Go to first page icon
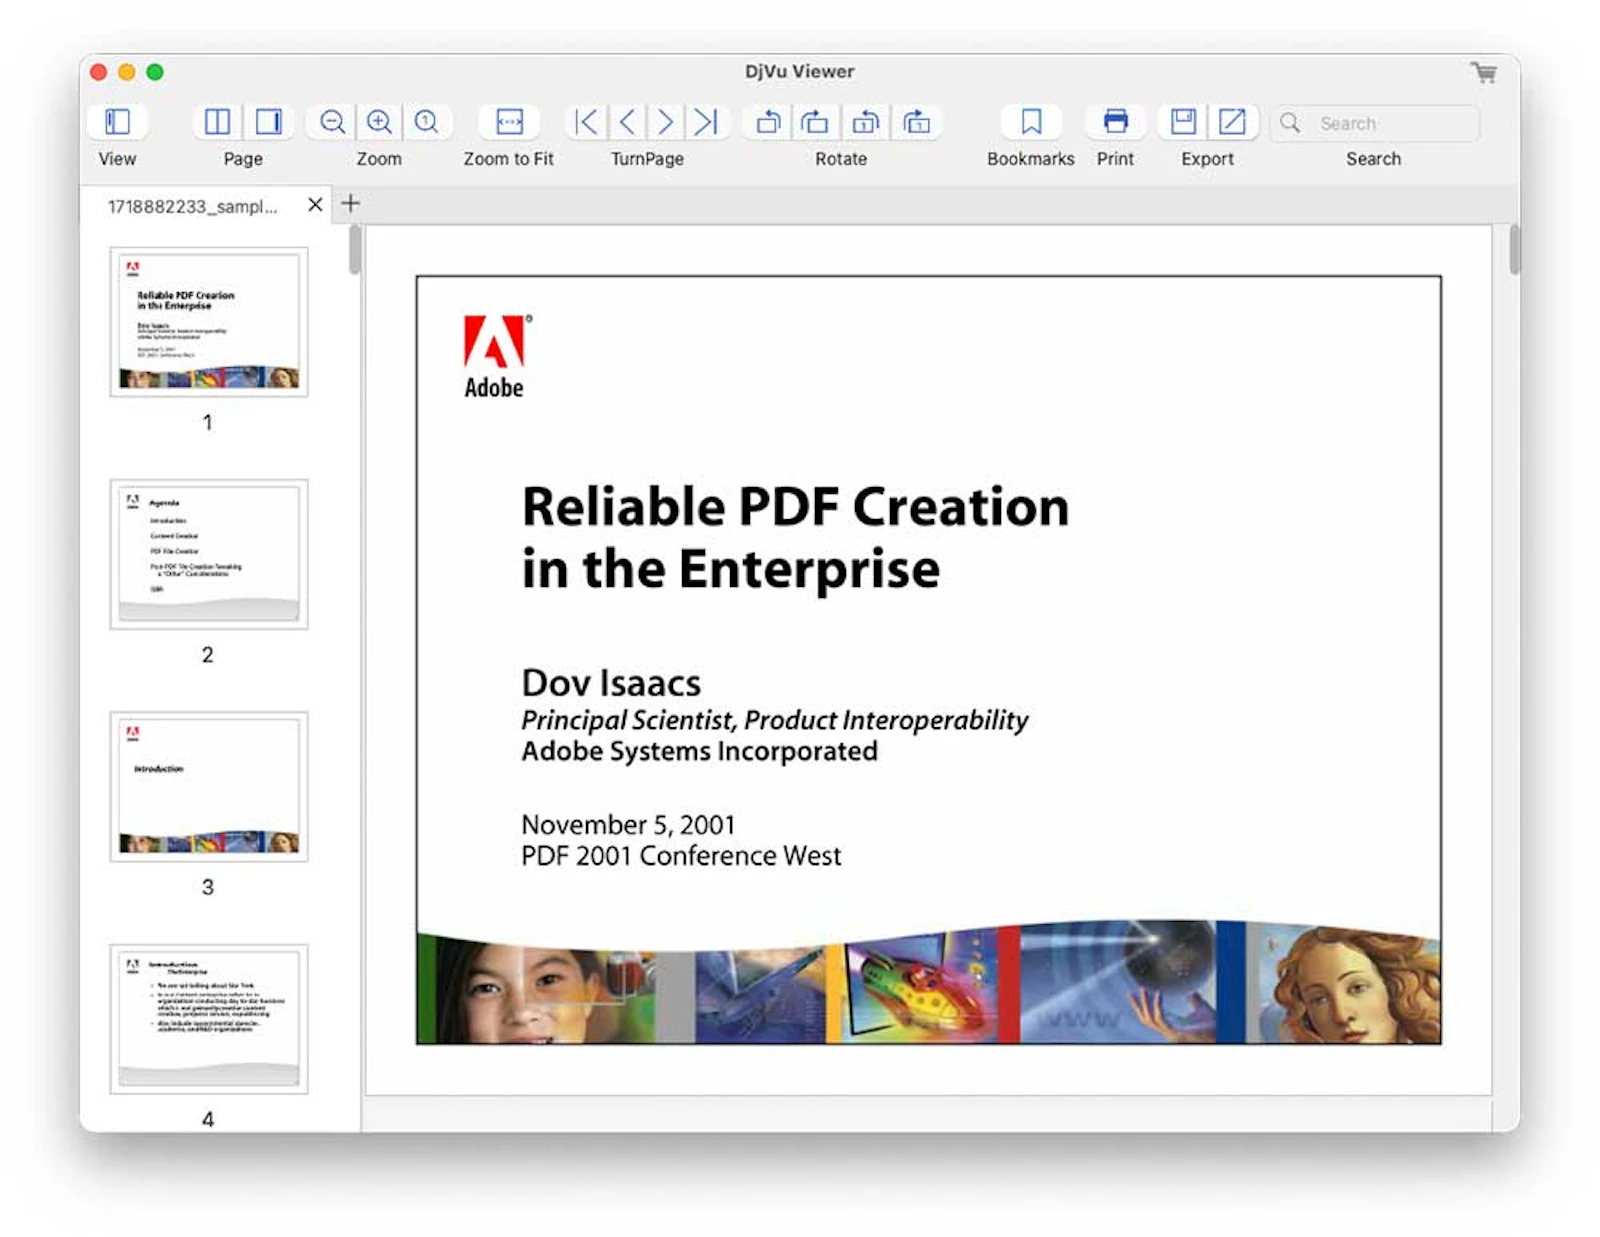Screen dimensions: 1600x1237 587,122
